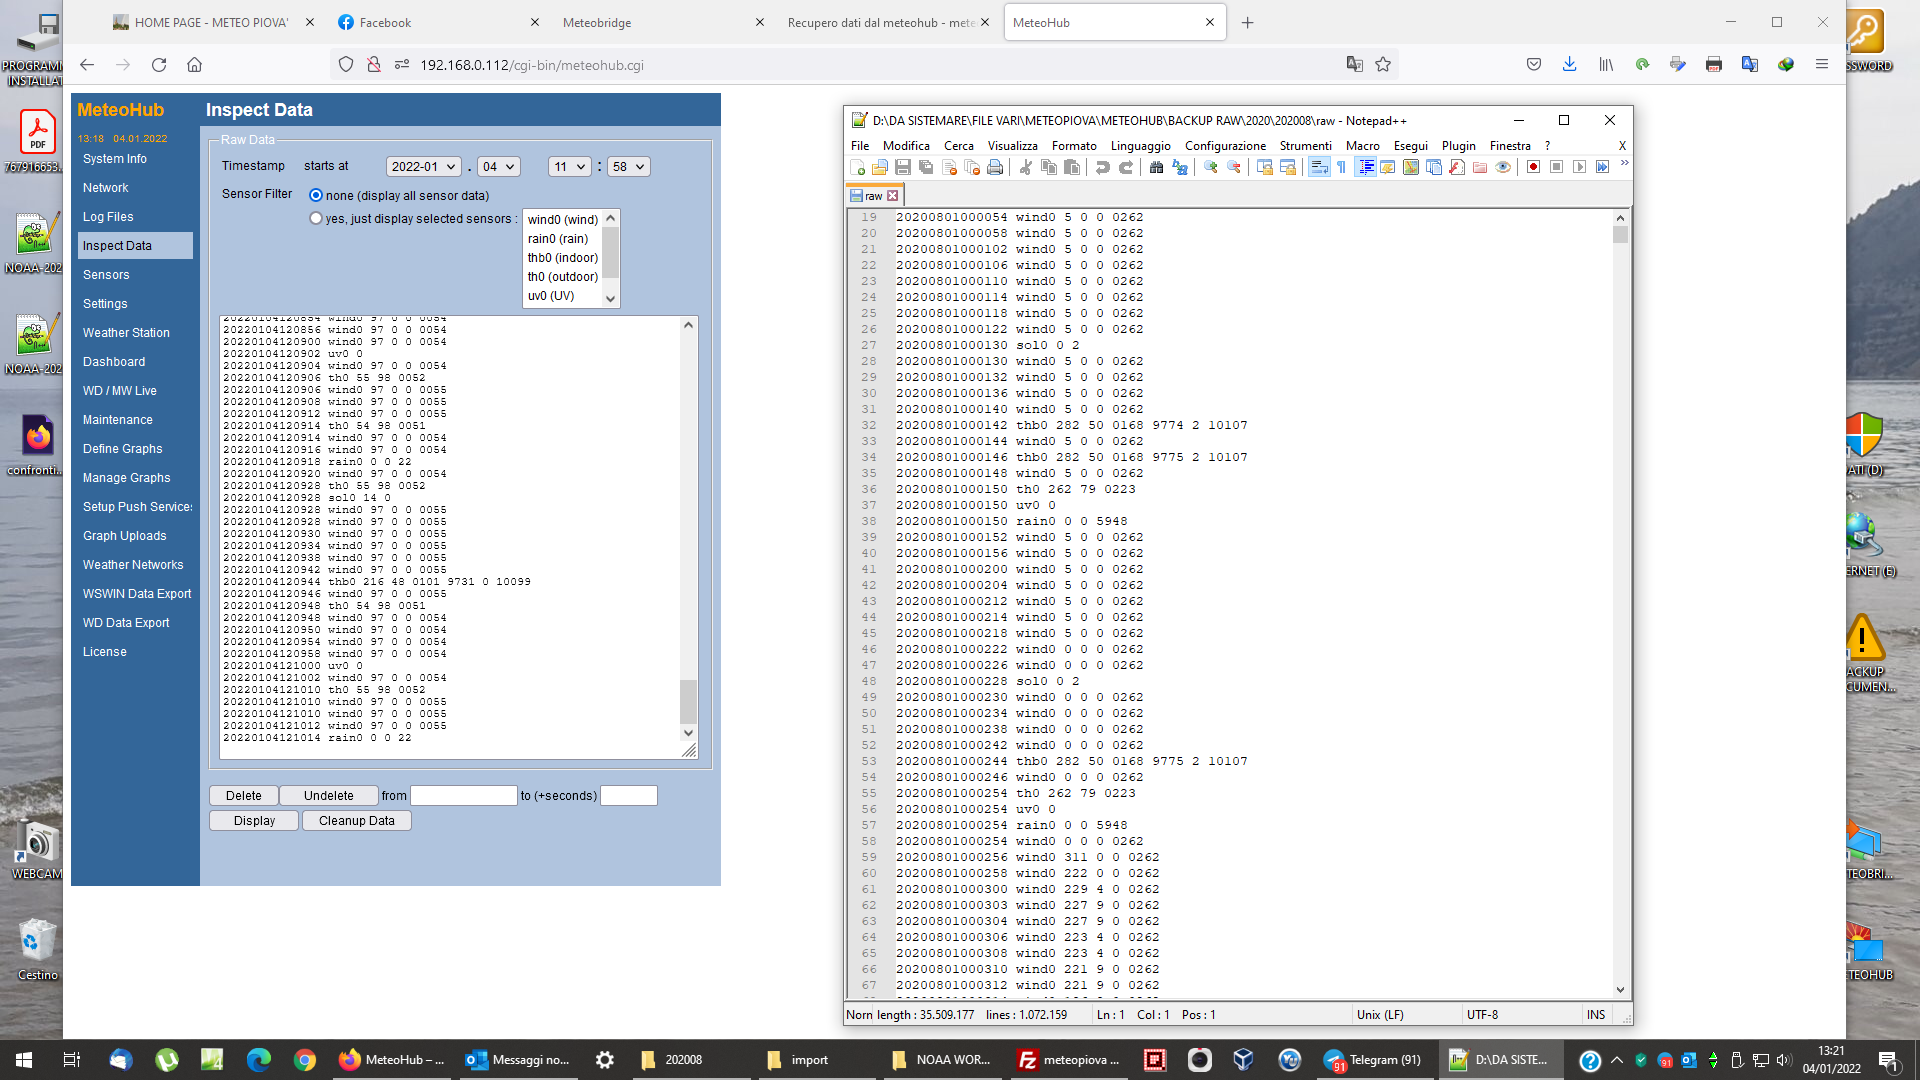Open the 2022-01 year-month dropdown
Screen dimensions: 1920x1080
[423, 167]
